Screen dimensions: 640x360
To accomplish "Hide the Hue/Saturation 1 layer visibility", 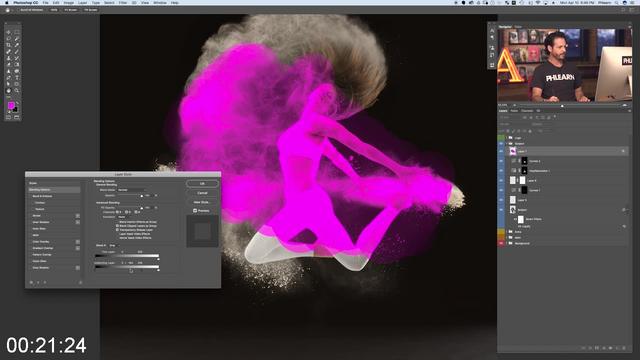I will coord(501,171).
